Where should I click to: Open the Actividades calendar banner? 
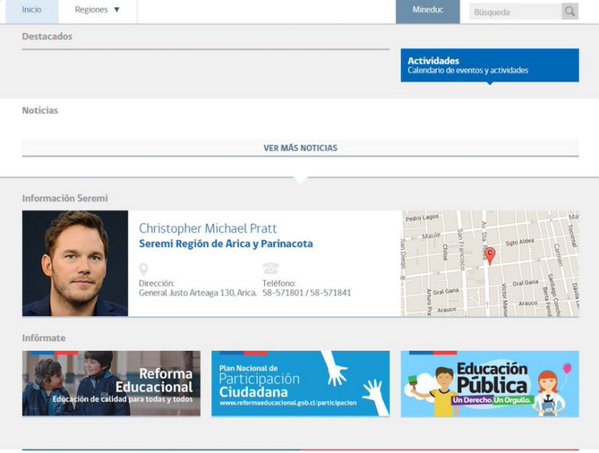(x=490, y=65)
